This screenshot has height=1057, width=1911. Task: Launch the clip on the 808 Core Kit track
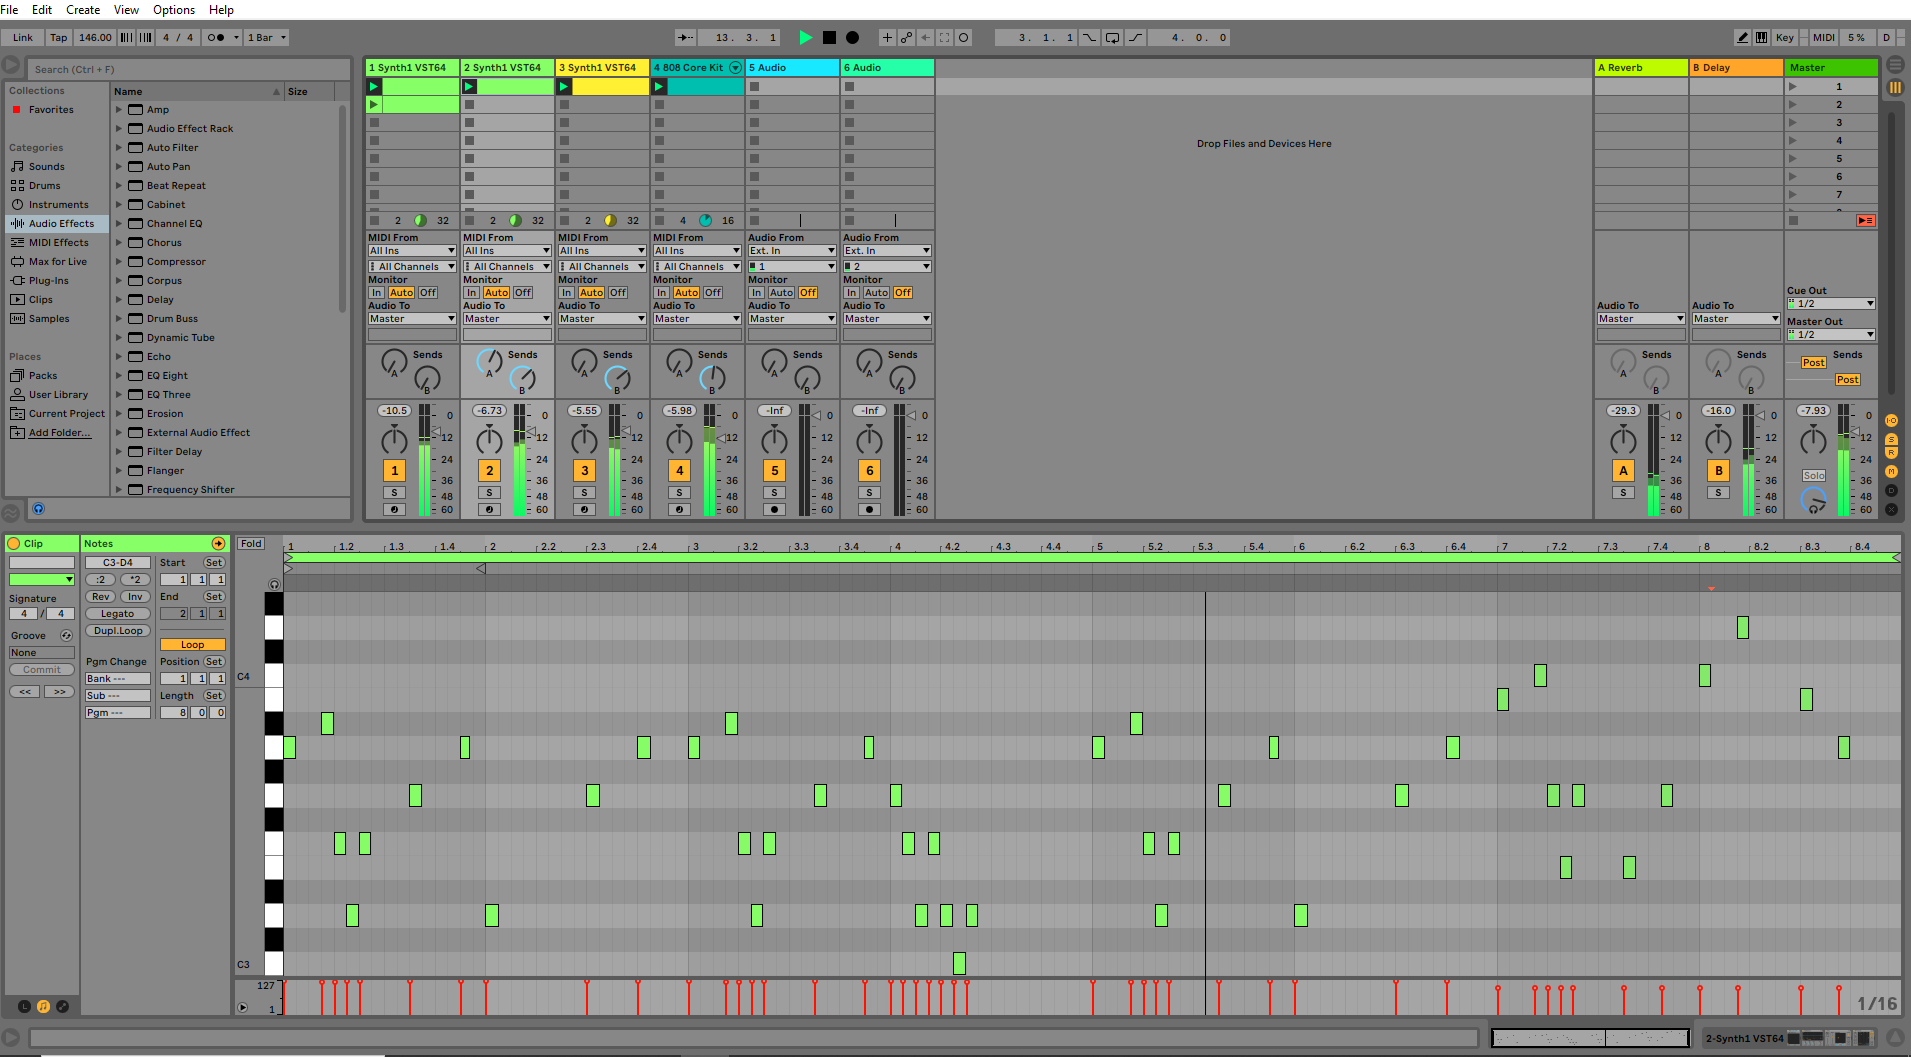click(659, 87)
